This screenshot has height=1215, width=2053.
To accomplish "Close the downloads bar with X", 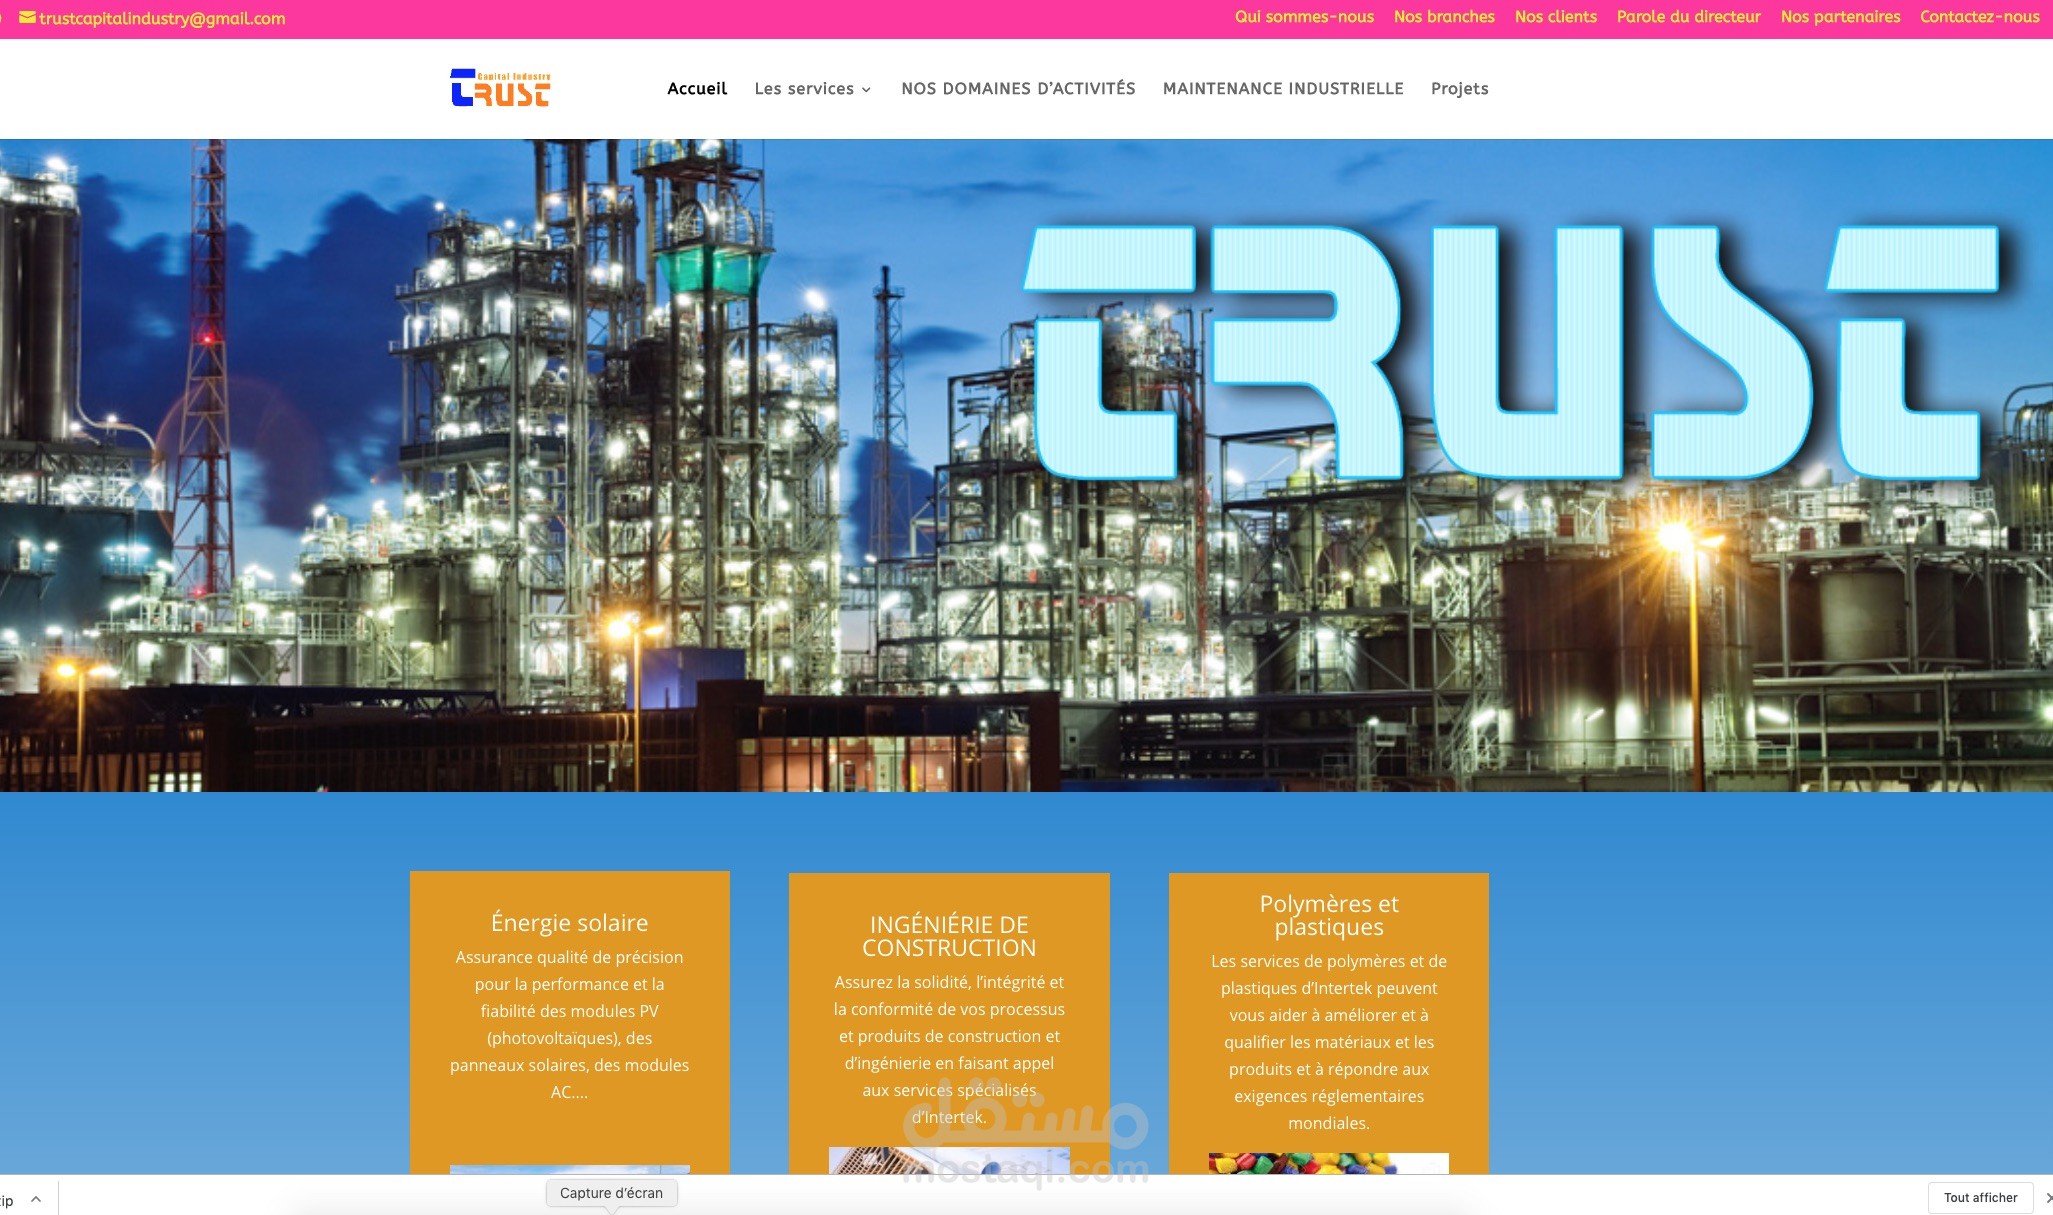I will coord(2047,1197).
